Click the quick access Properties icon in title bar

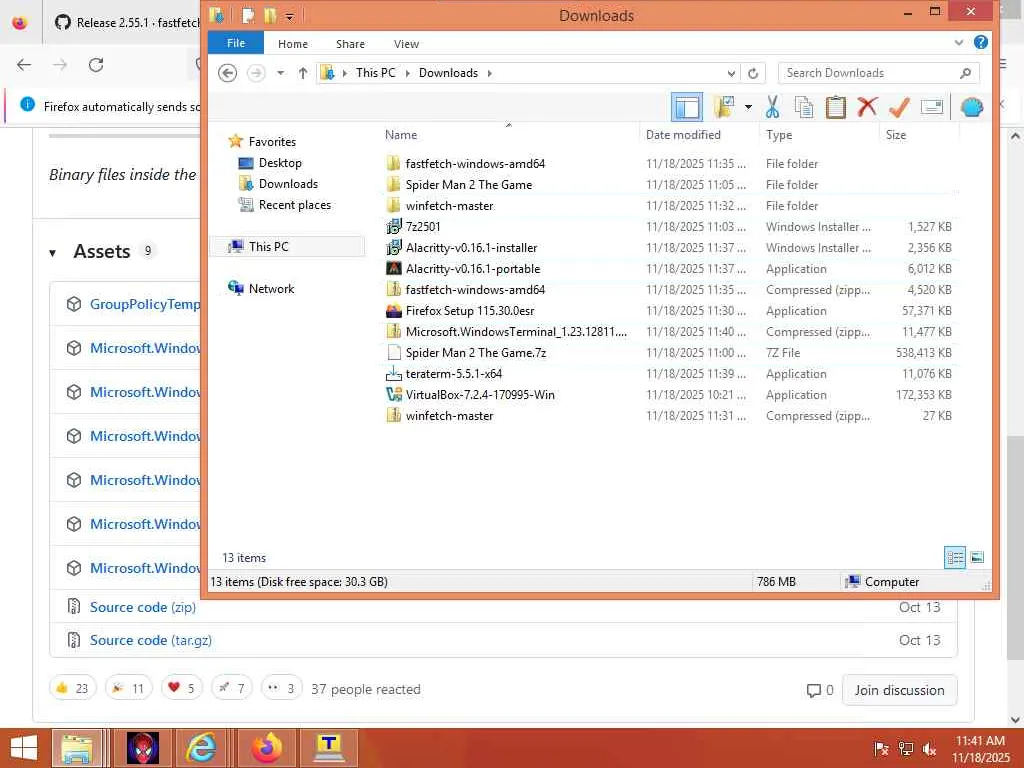coord(248,15)
